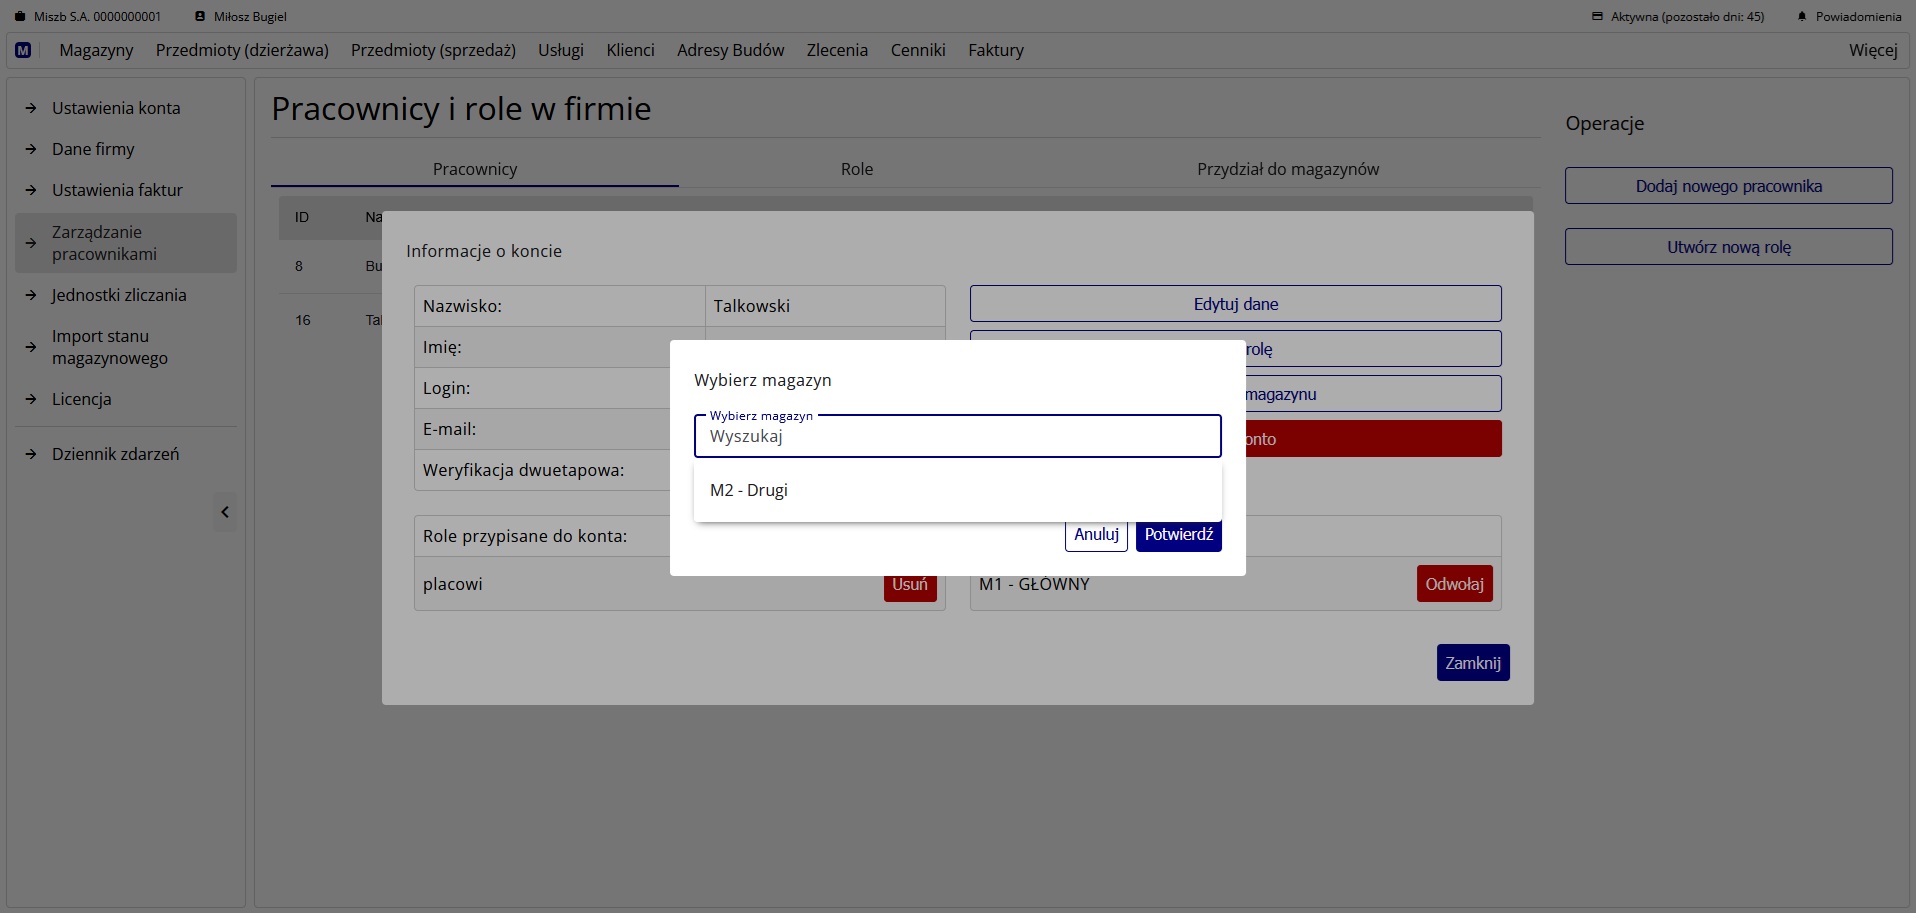The image size is (1916, 913).
Task: Collapse the sidebar with the chevron arrow
Action: [x=225, y=512]
